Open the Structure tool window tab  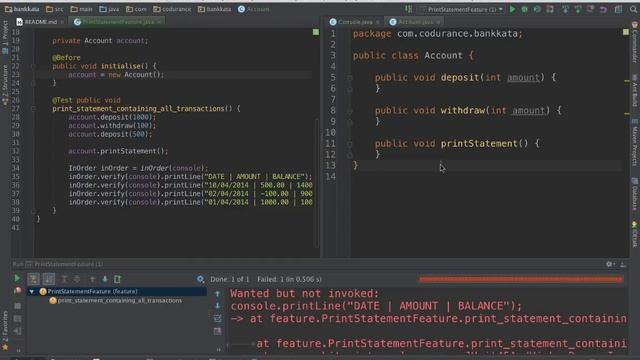click(5, 85)
